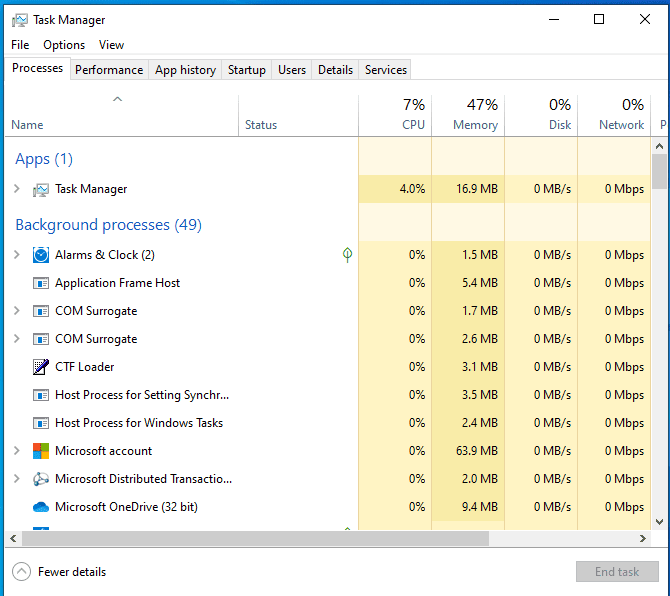Click the horizontal scrollbar right arrow
This screenshot has height=596, width=670.
643,538
